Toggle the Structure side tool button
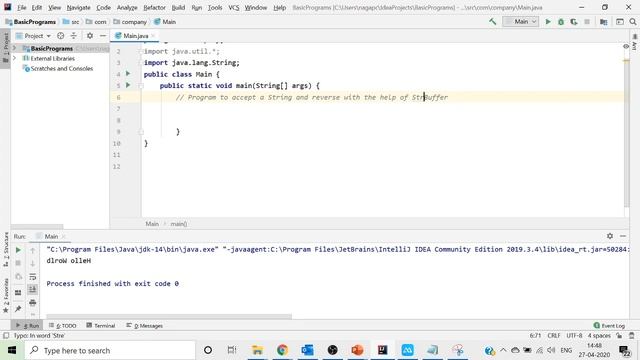Viewport: 640px width, 360px height. click(x=5, y=249)
